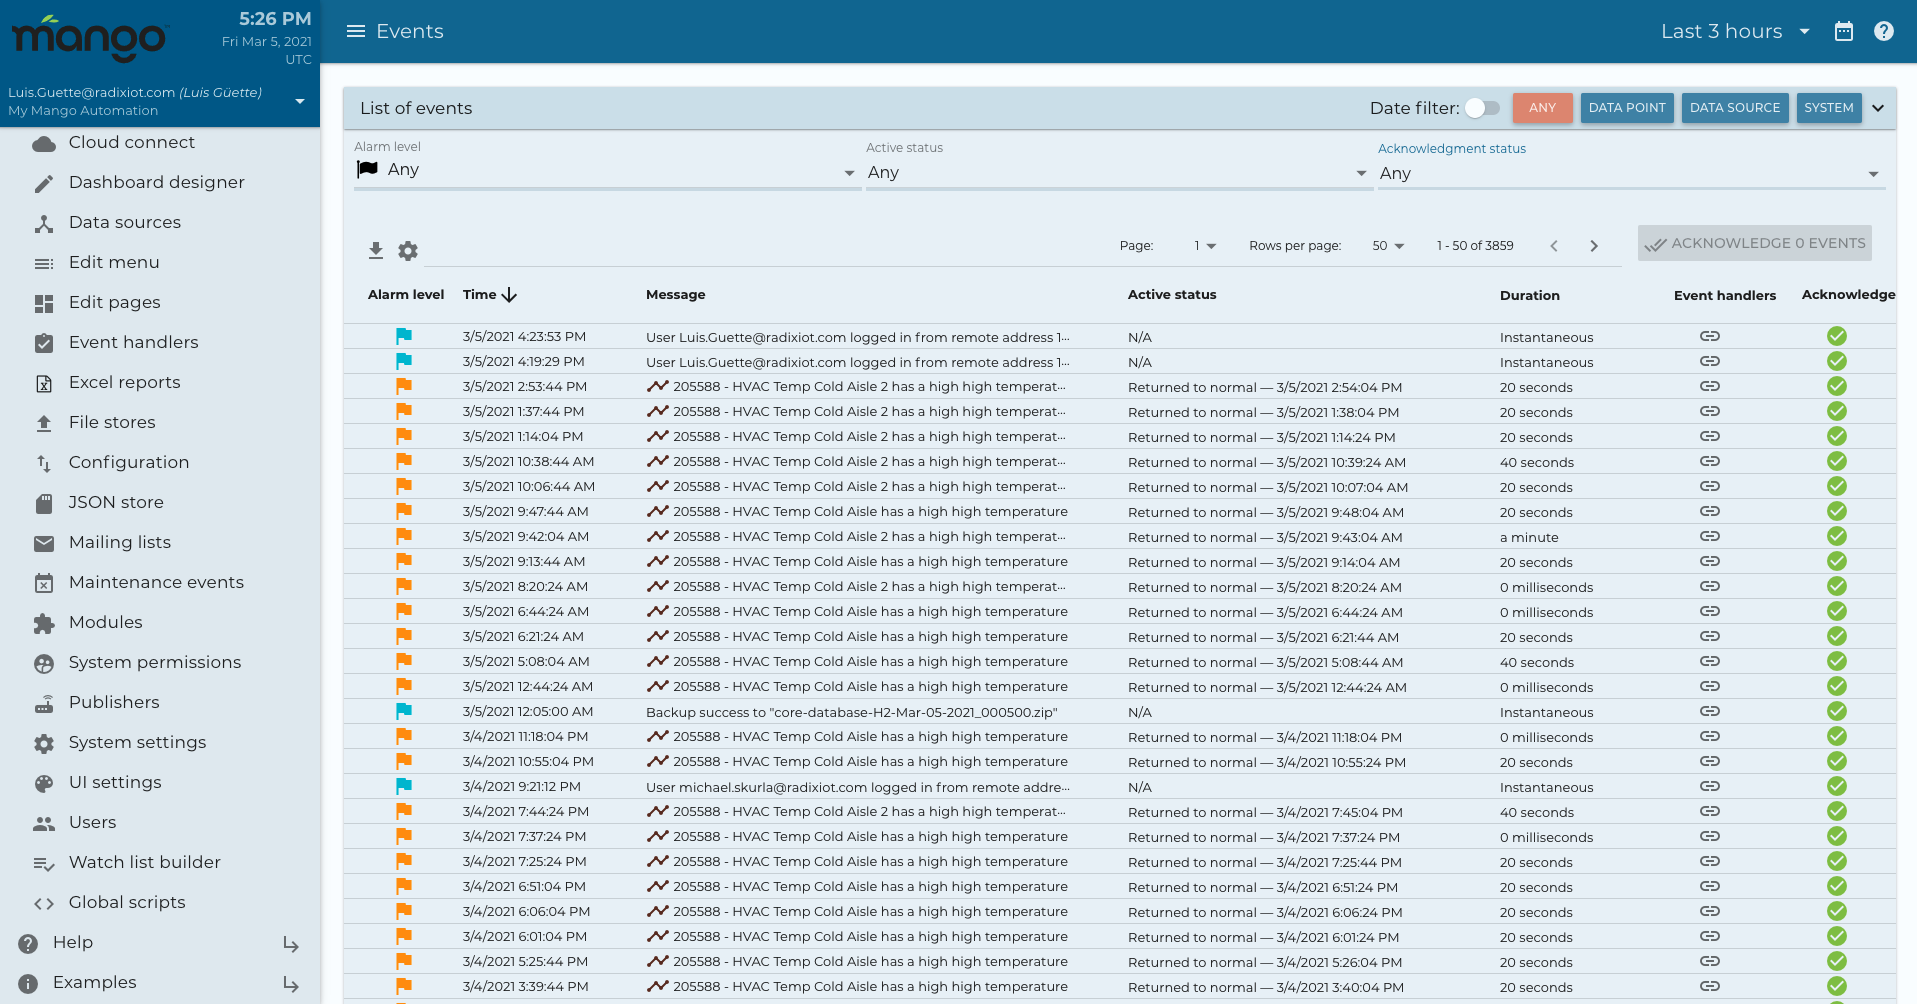This screenshot has width=1917, height=1004.
Task: Toggle acknowledged check for Backup success event
Action: click(x=1837, y=711)
